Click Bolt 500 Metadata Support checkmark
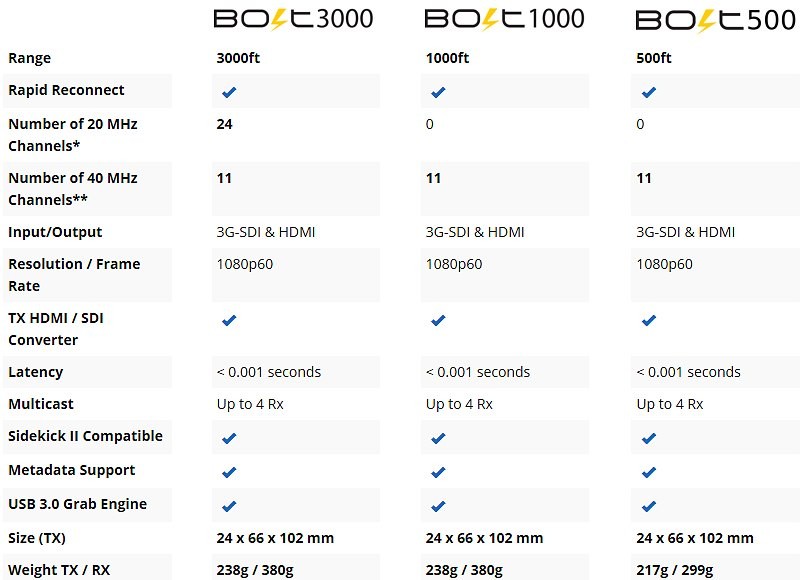 click(649, 472)
